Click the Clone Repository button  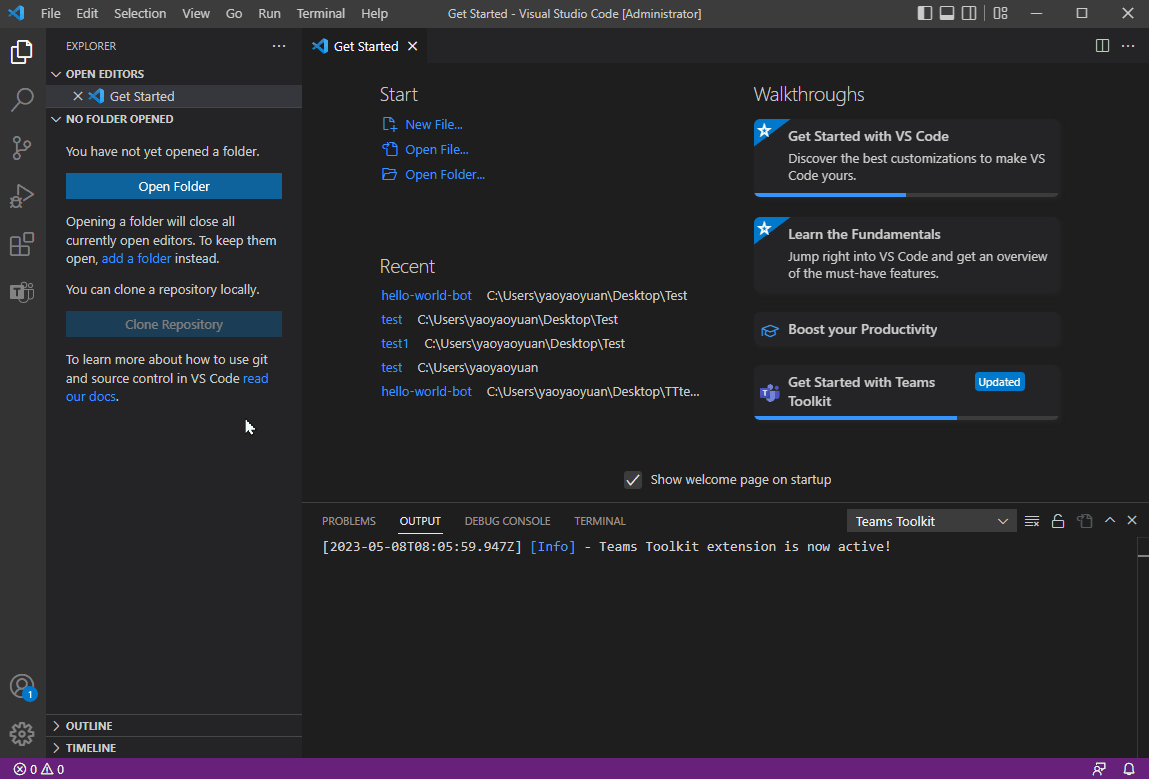pos(174,324)
